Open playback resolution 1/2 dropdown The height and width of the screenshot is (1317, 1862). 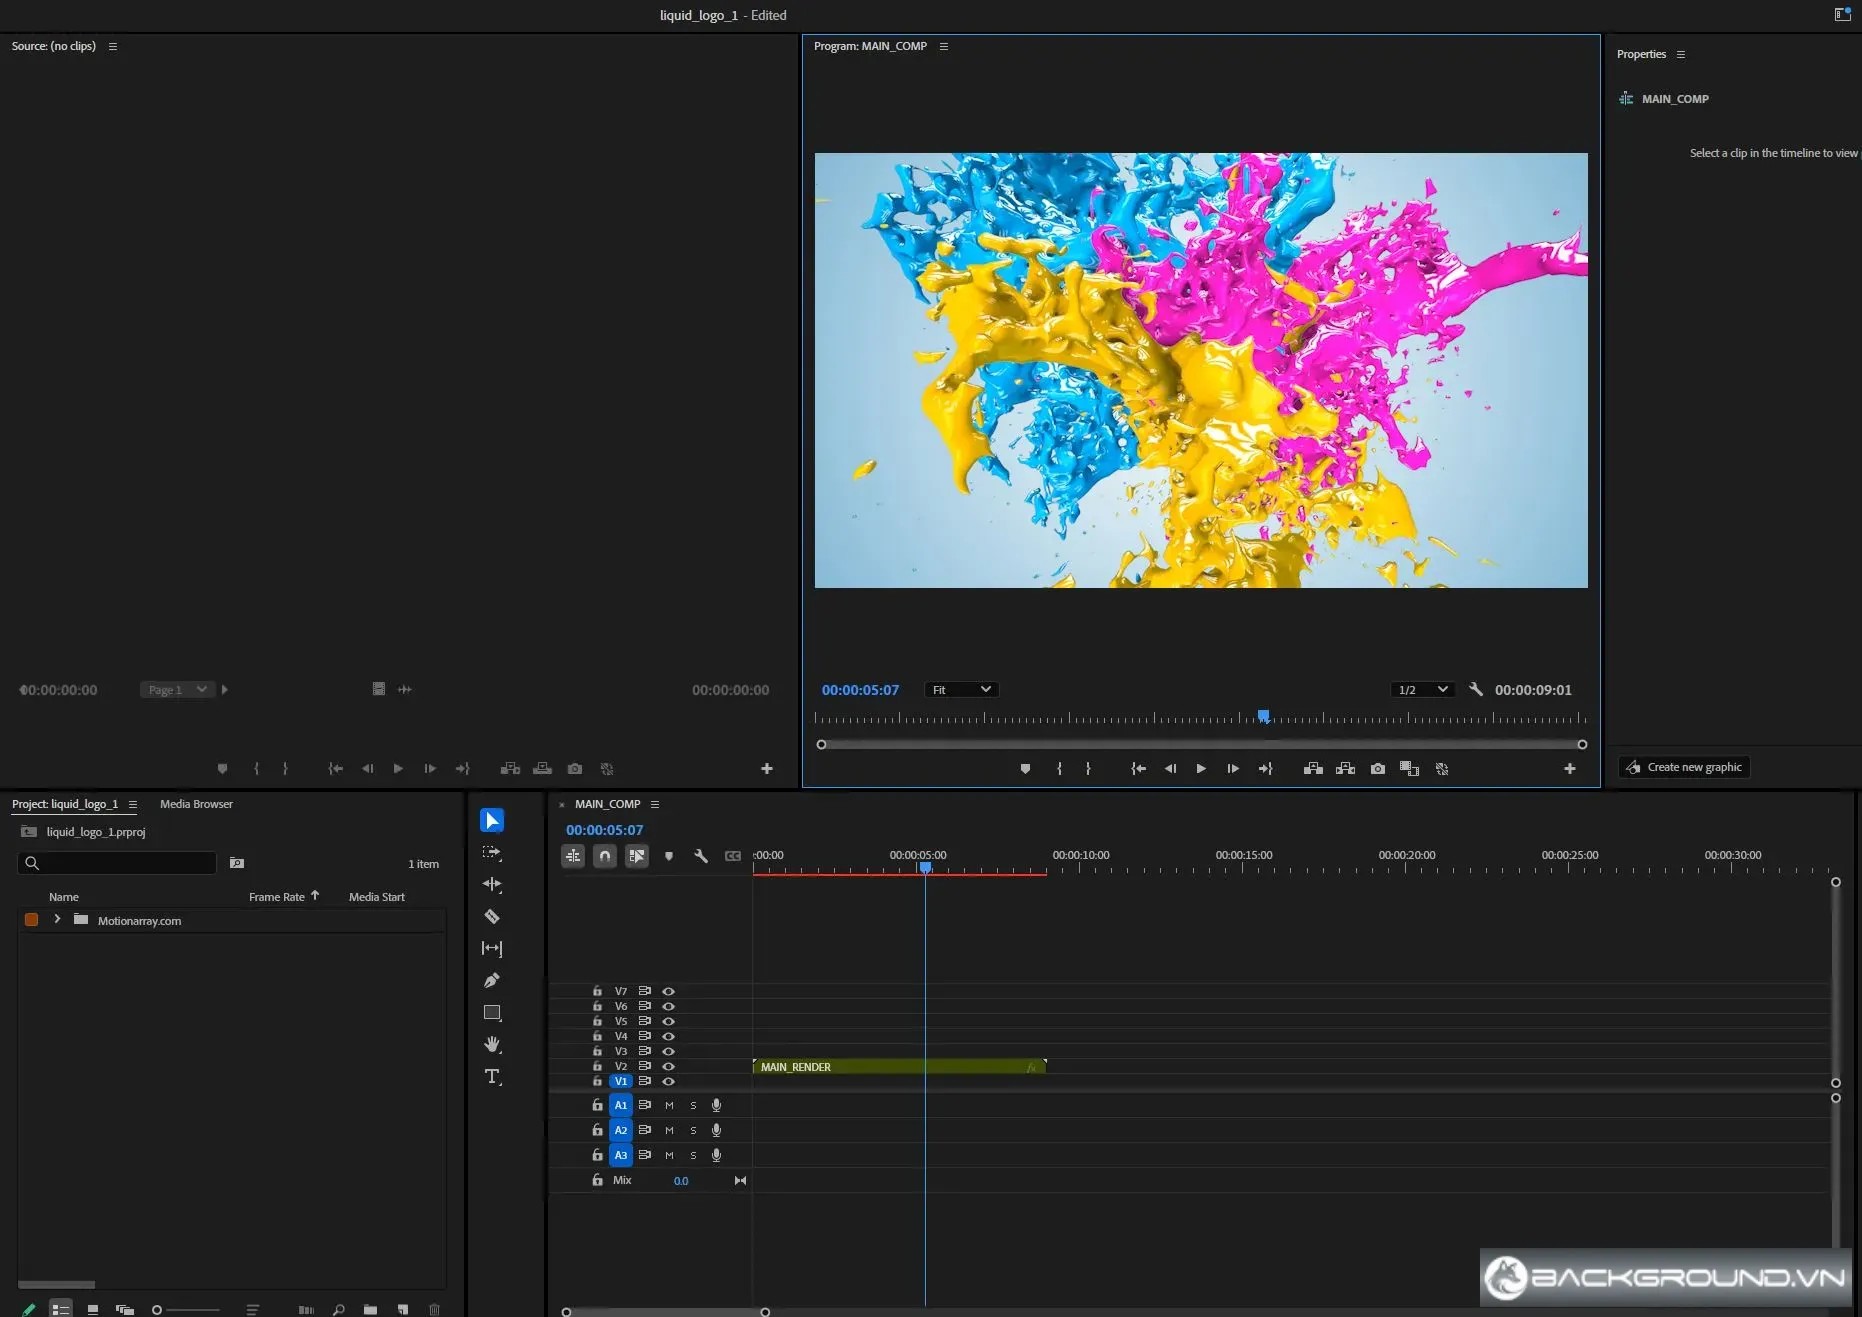click(1422, 689)
